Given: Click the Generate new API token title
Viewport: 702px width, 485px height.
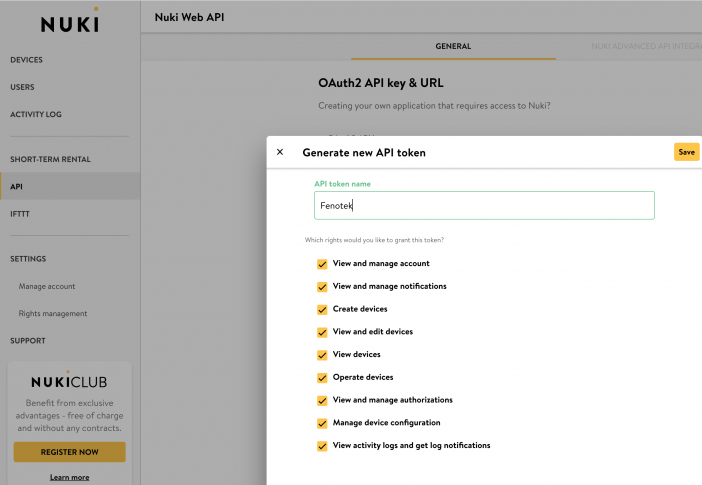Looking at the screenshot, I should pos(364,153).
